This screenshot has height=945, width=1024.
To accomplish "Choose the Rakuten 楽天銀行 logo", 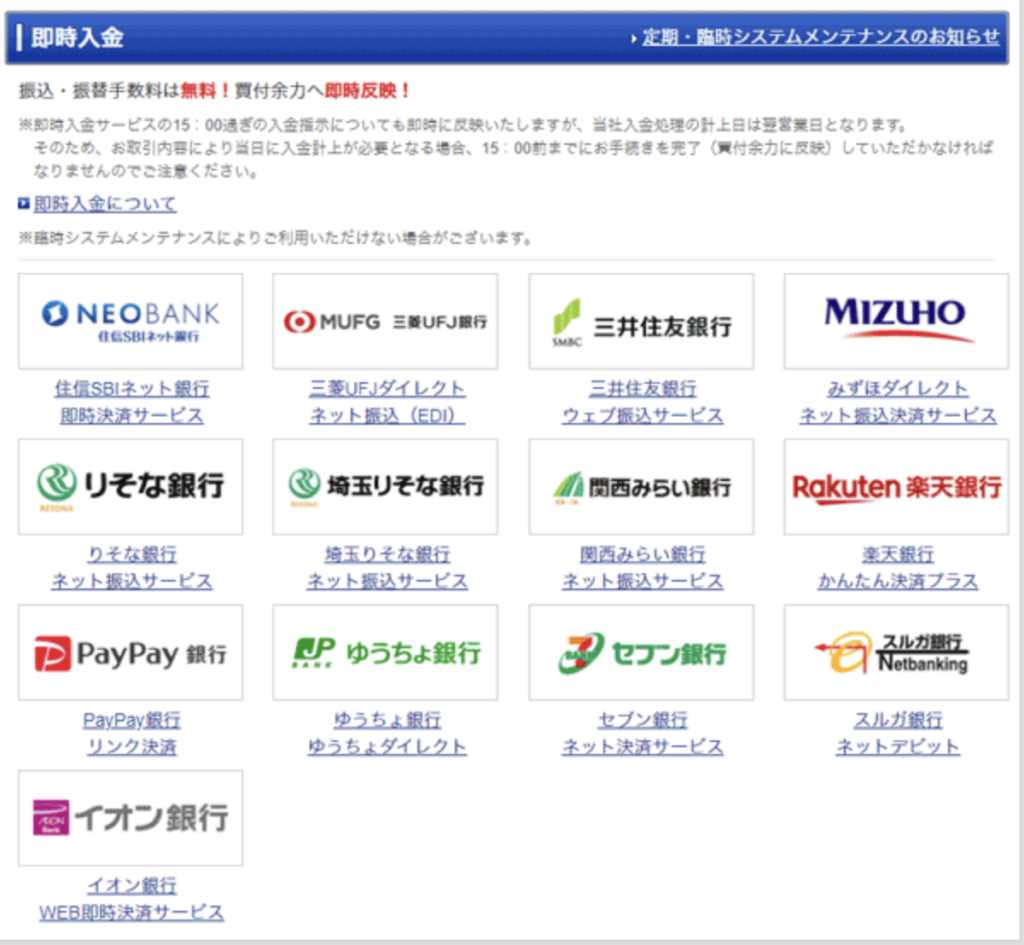I will coord(897,487).
